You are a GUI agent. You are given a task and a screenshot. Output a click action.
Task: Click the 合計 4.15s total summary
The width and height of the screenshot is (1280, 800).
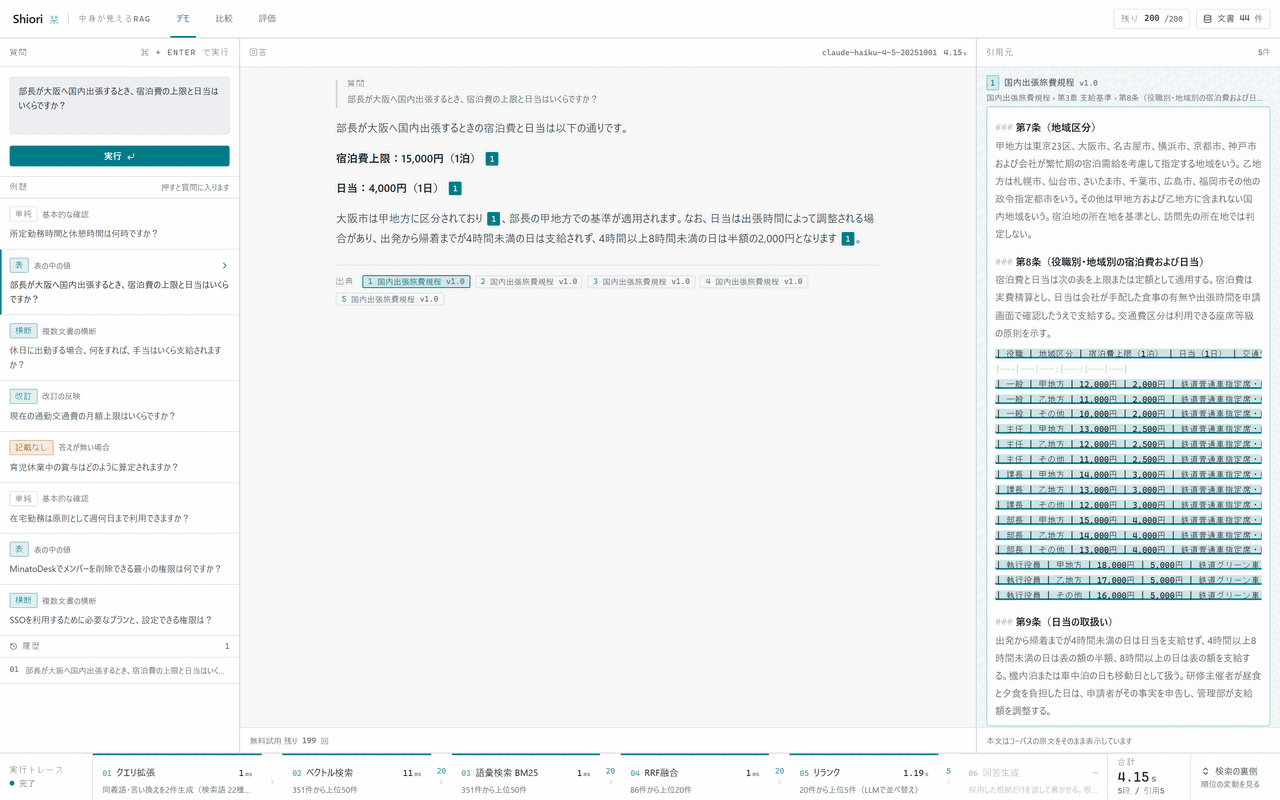point(1148,777)
